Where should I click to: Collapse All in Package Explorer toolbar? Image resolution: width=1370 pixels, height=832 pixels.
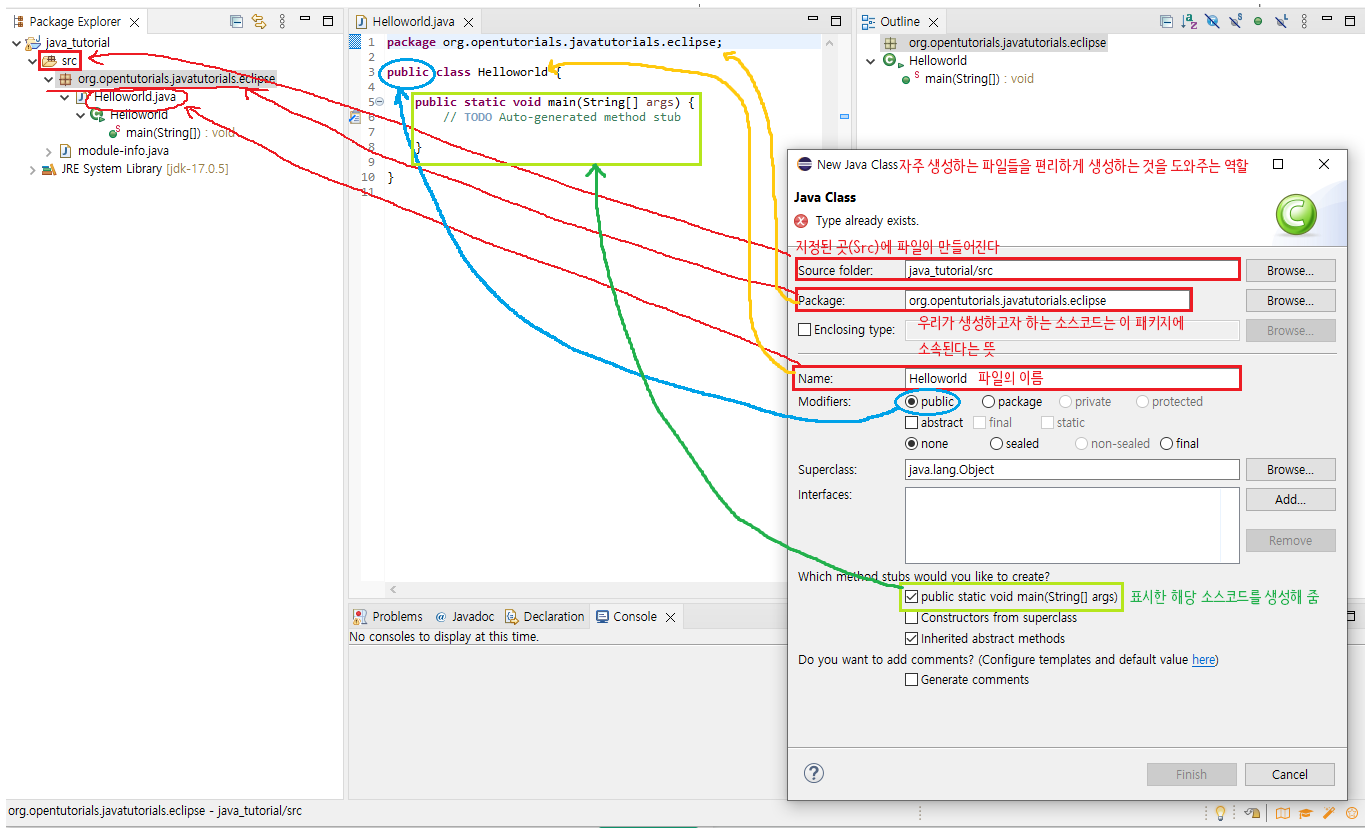[236, 21]
